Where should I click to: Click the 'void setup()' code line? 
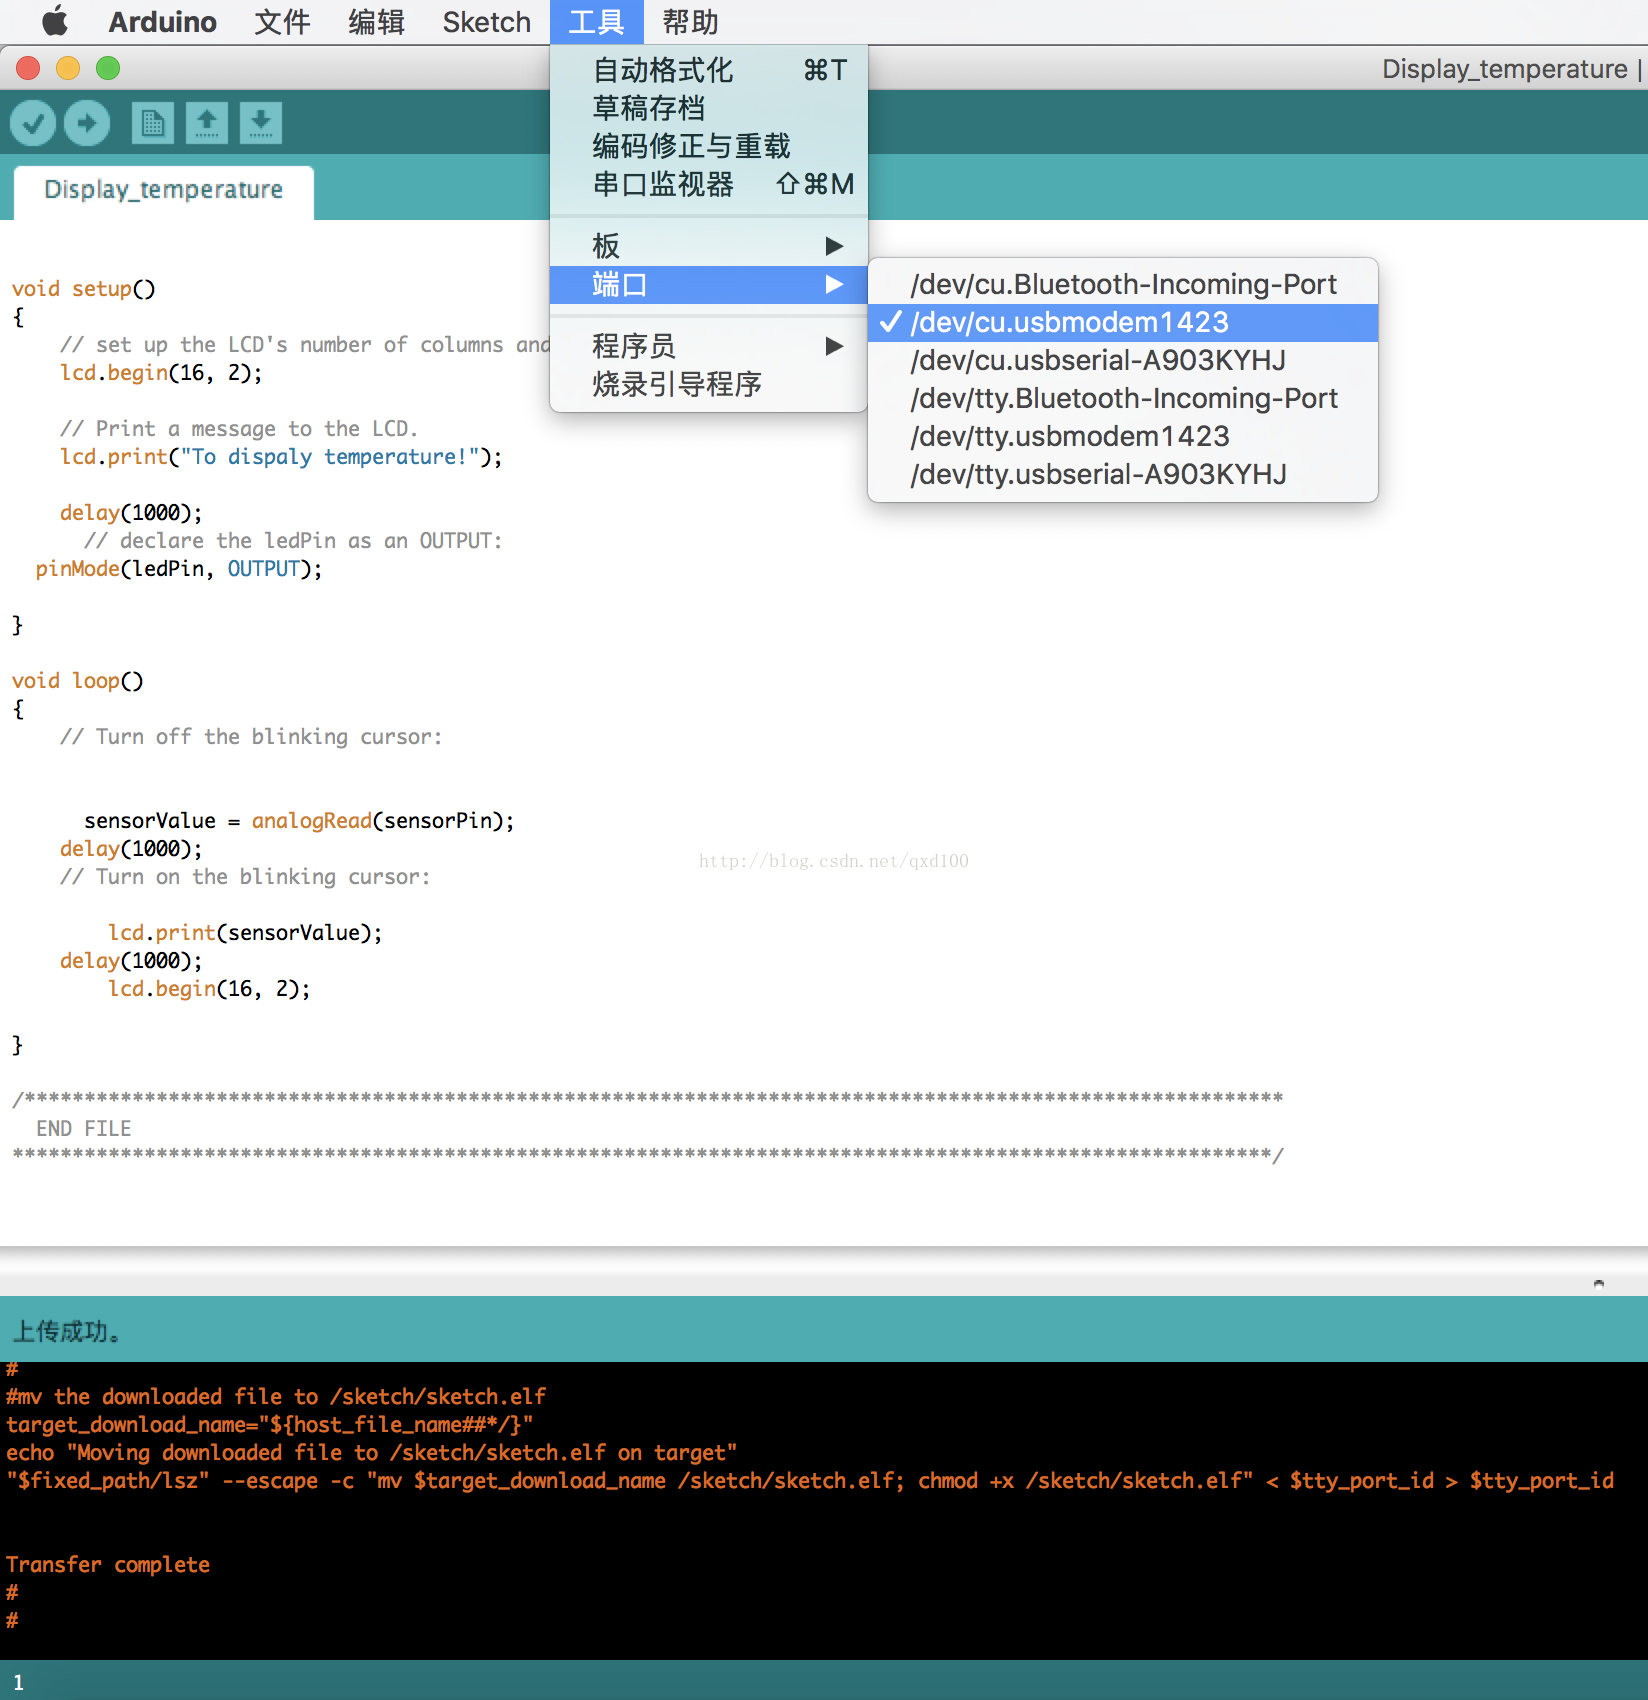tap(84, 289)
